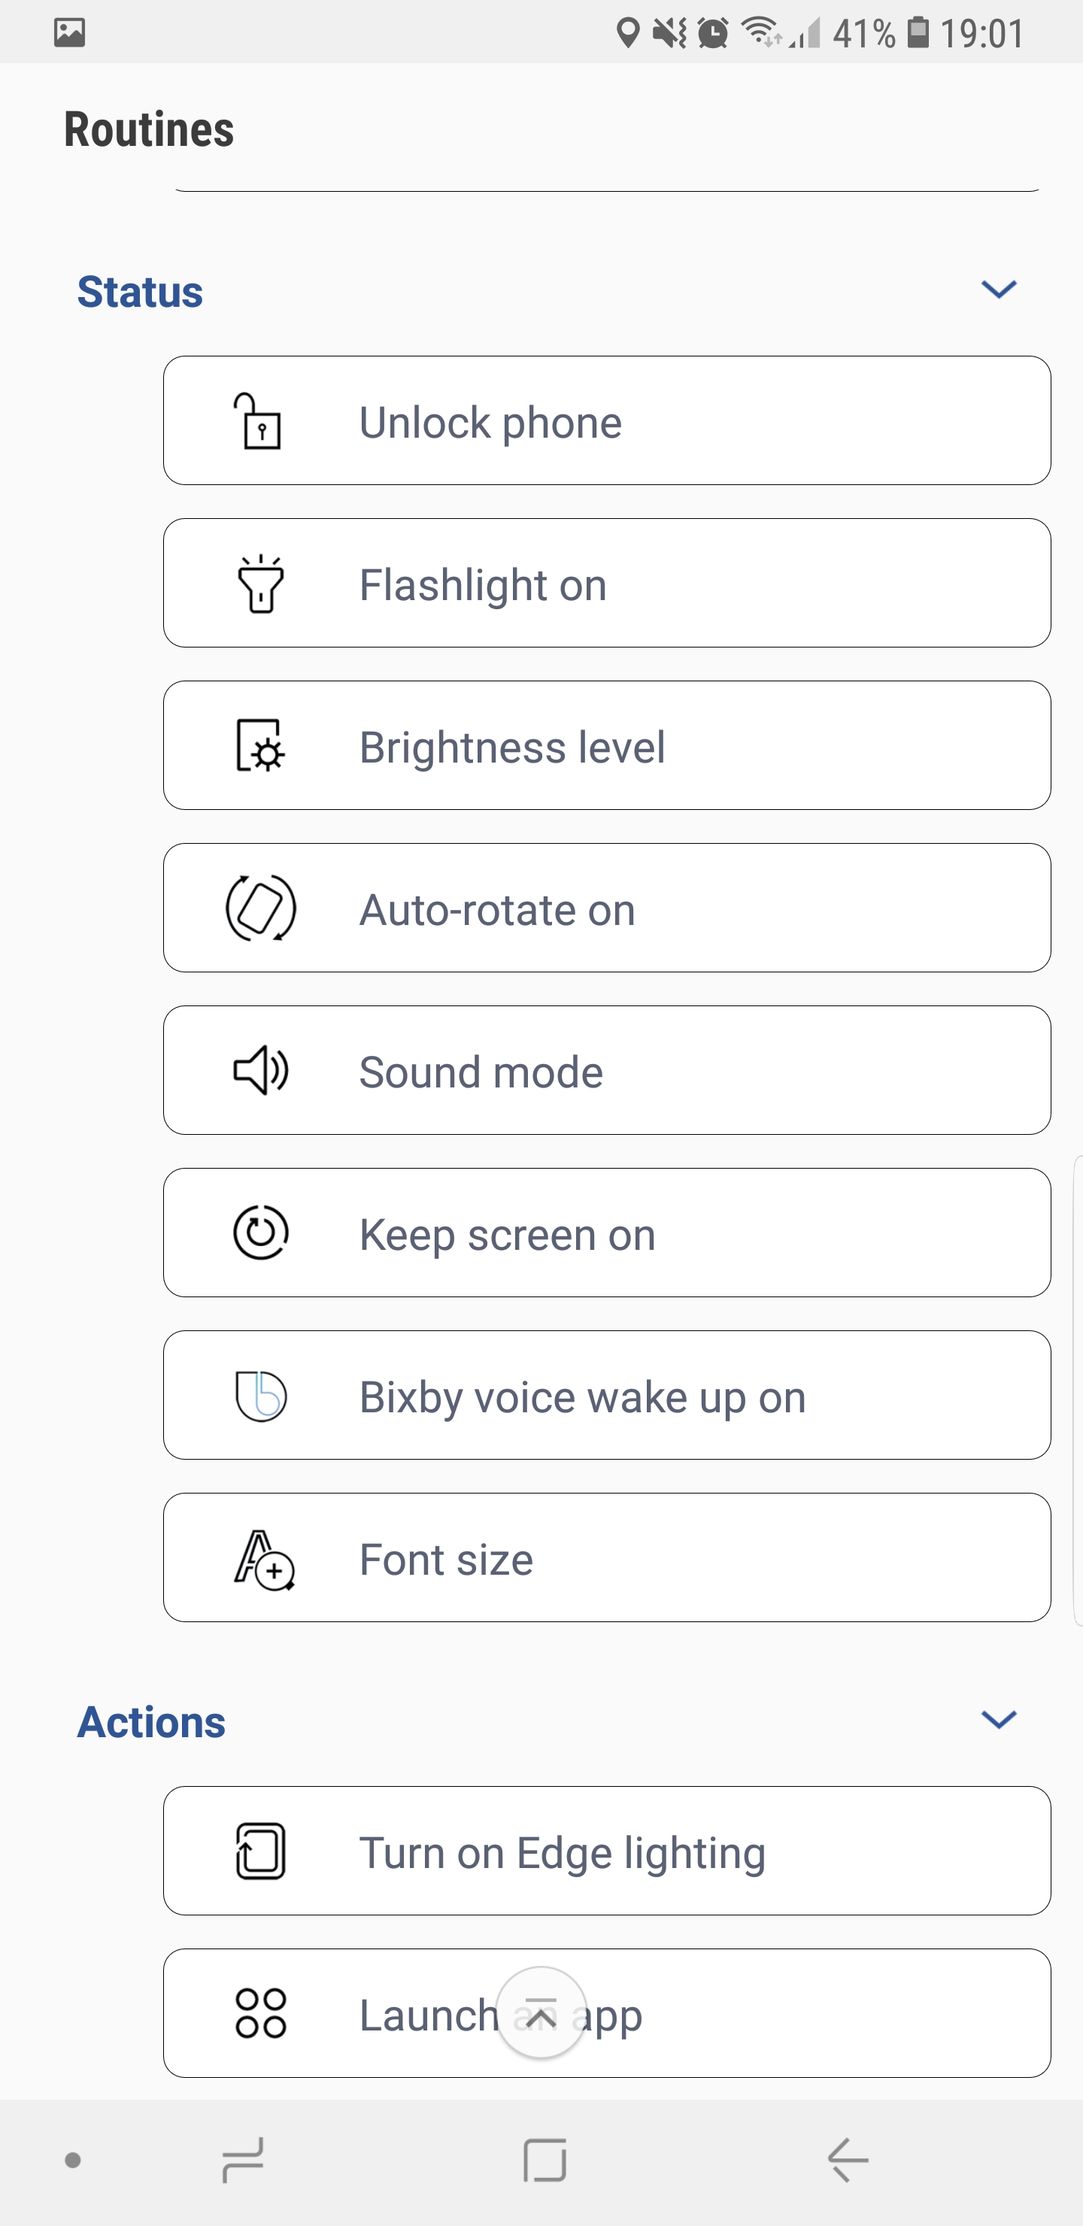The image size is (1083, 2226).
Task: Collapse the Status section chevron
Action: 998,290
